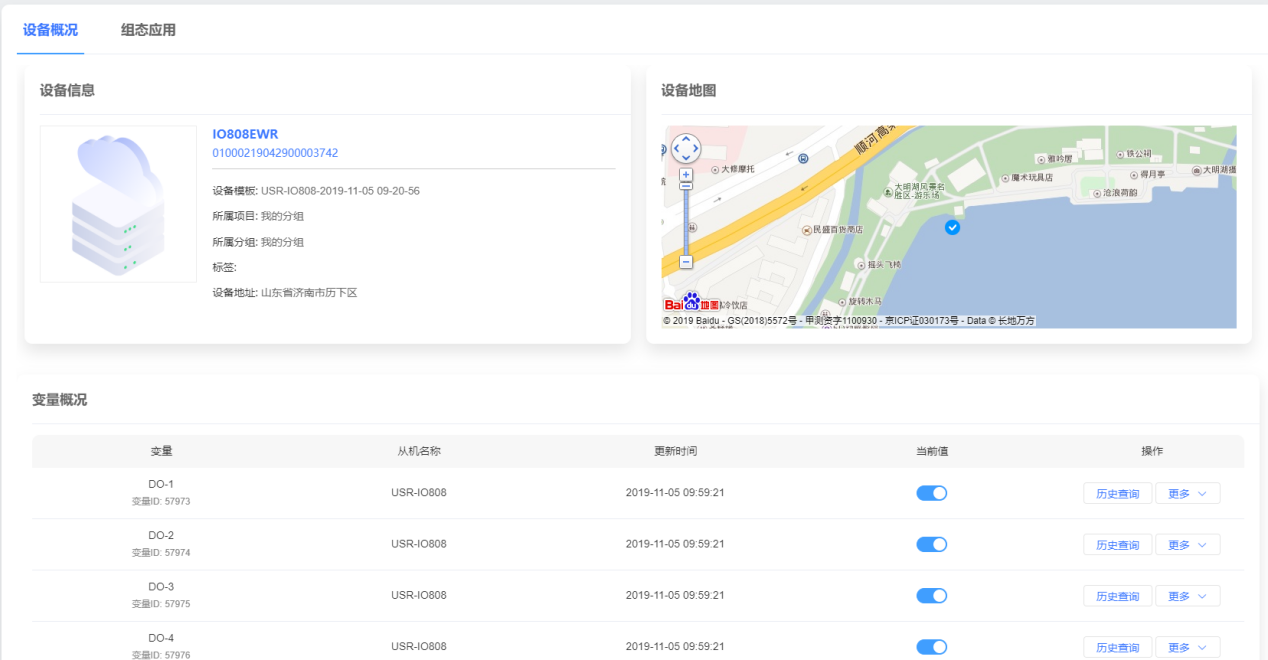Screen dimensions: 1268x660
Task: Switch to the 设备概况 tab
Action: [x=50, y=30]
